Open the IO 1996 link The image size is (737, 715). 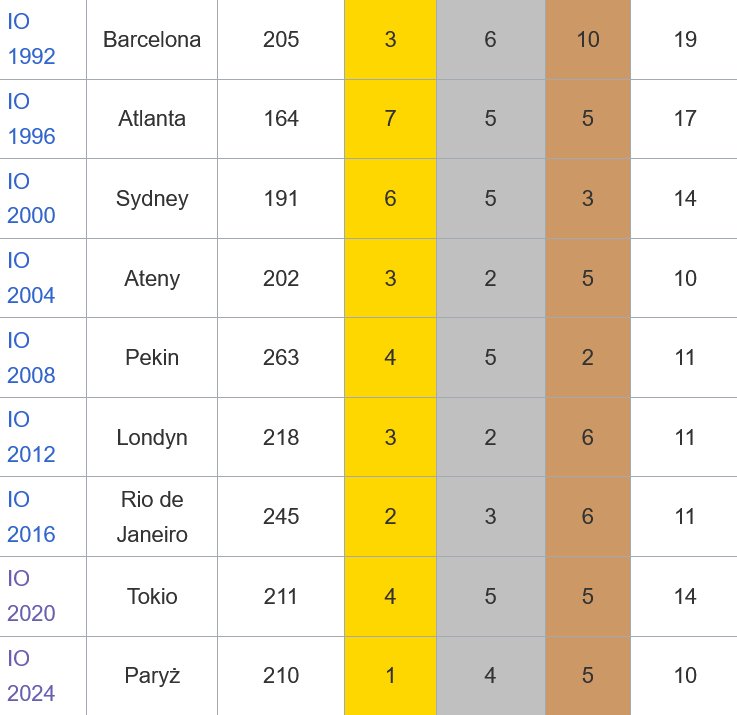tap(31, 118)
